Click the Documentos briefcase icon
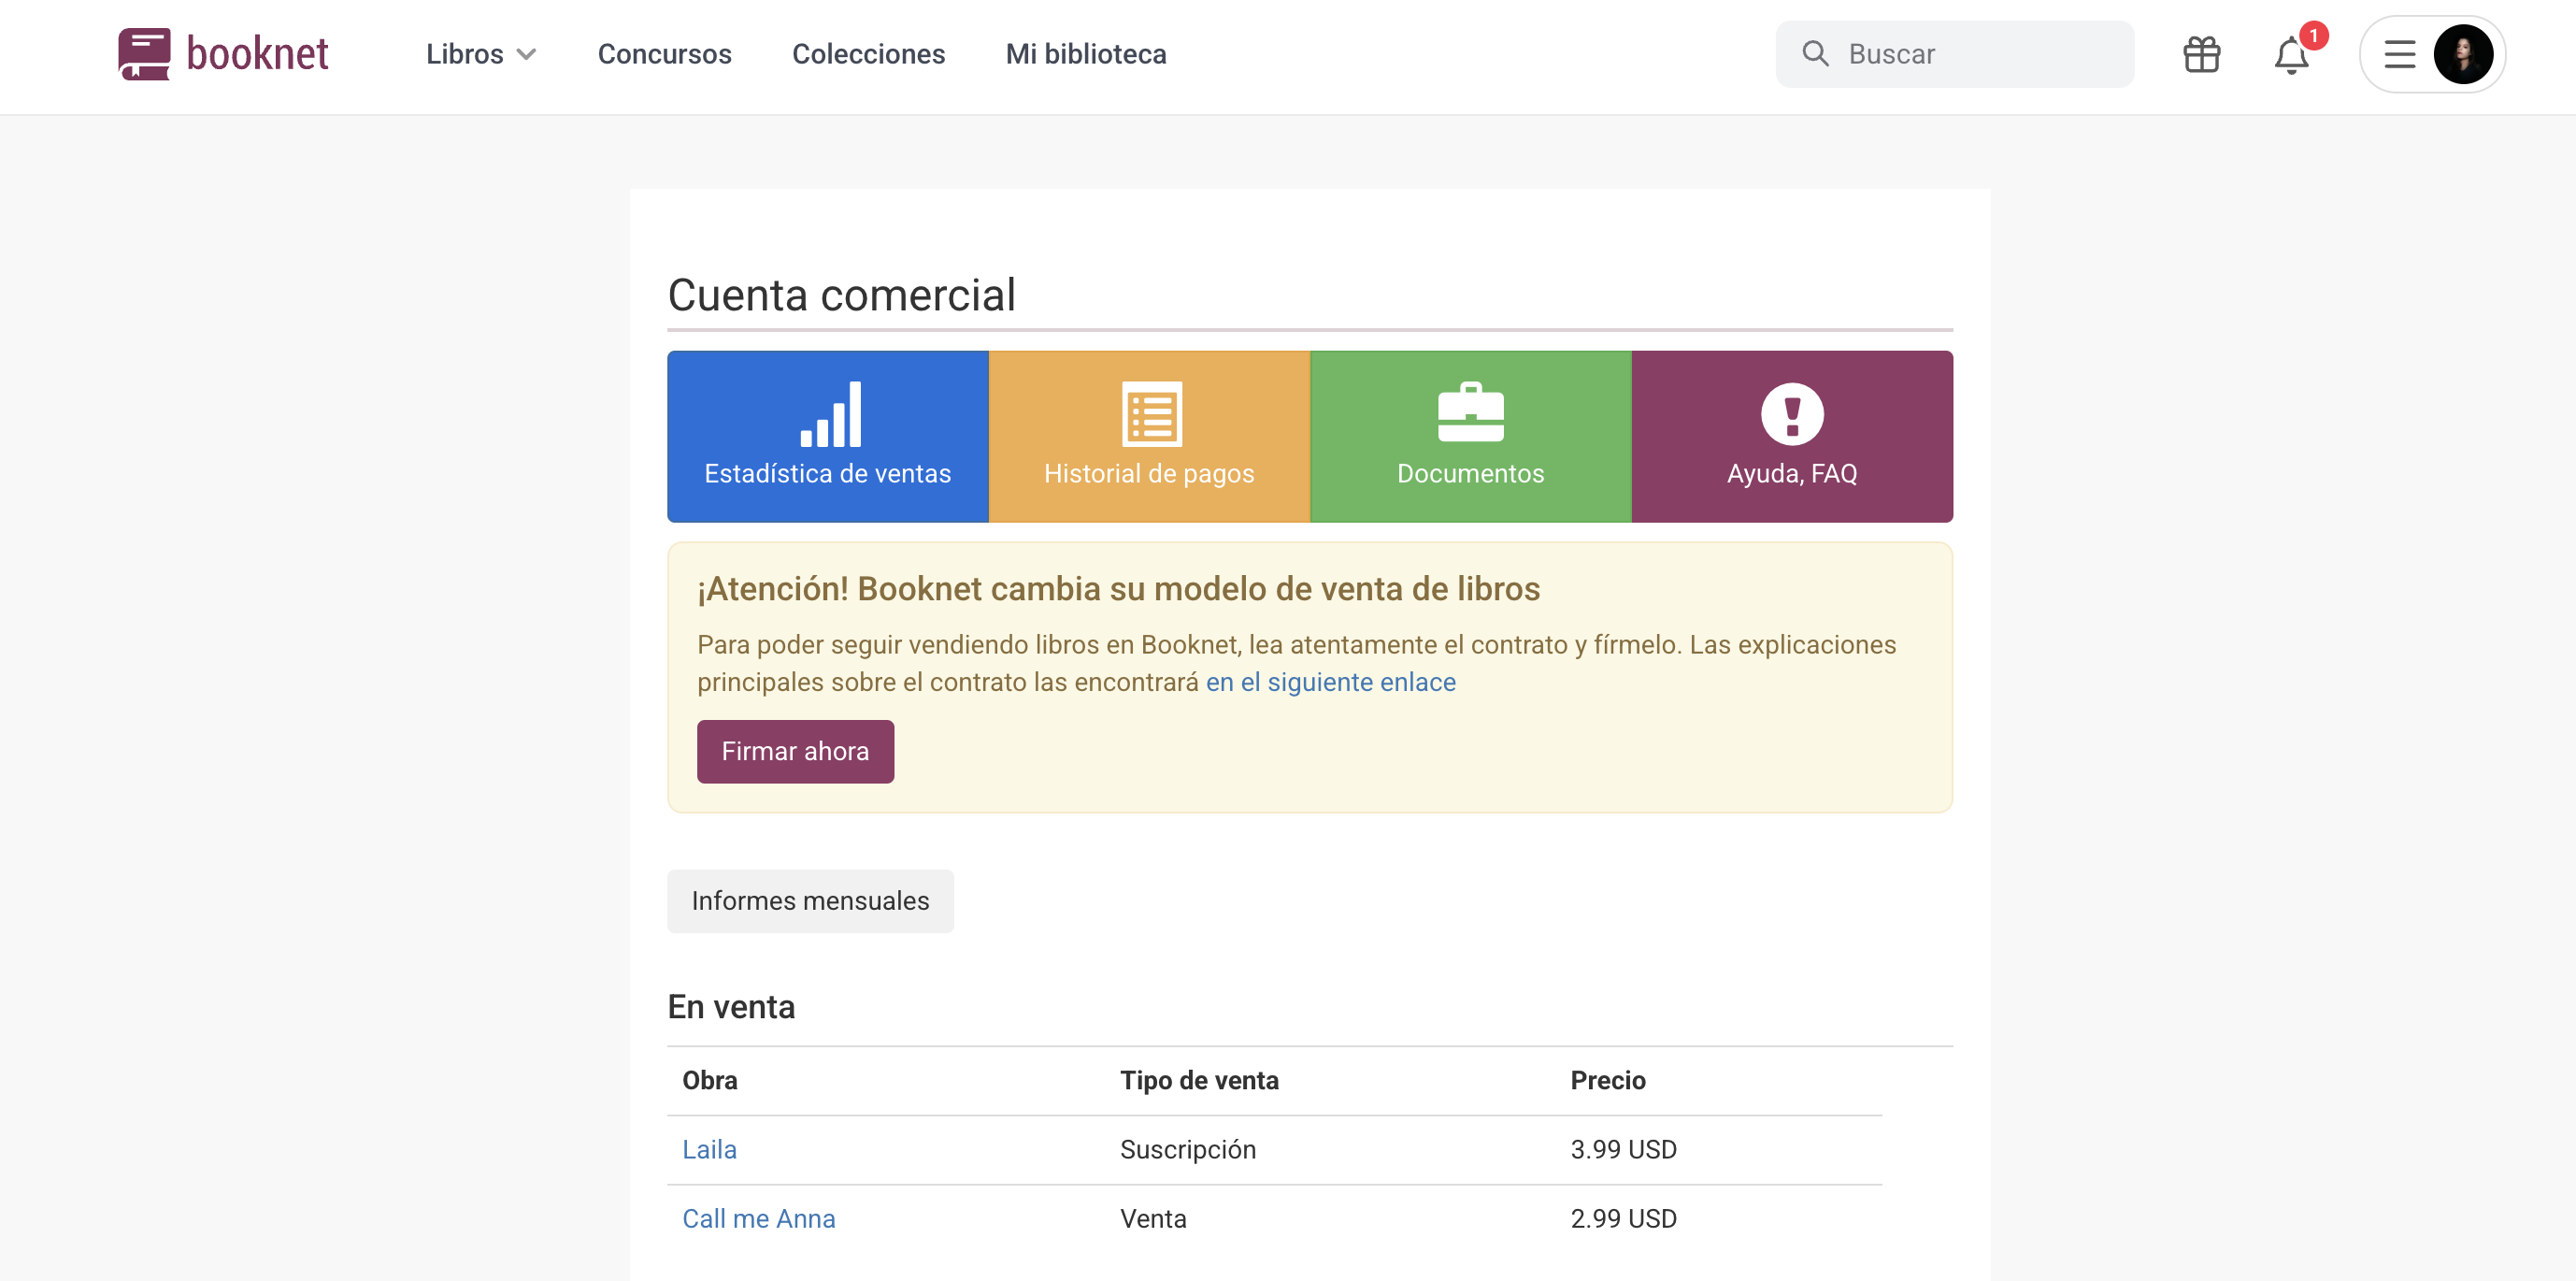The height and width of the screenshot is (1281, 2576). click(x=1470, y=412)
